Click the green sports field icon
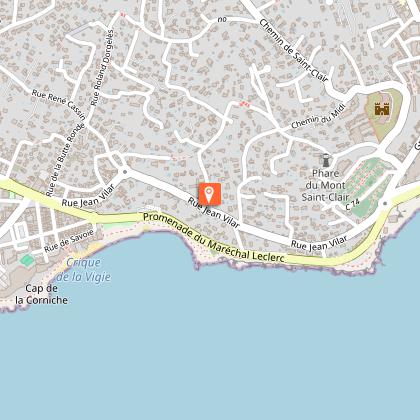 [27, 260]
